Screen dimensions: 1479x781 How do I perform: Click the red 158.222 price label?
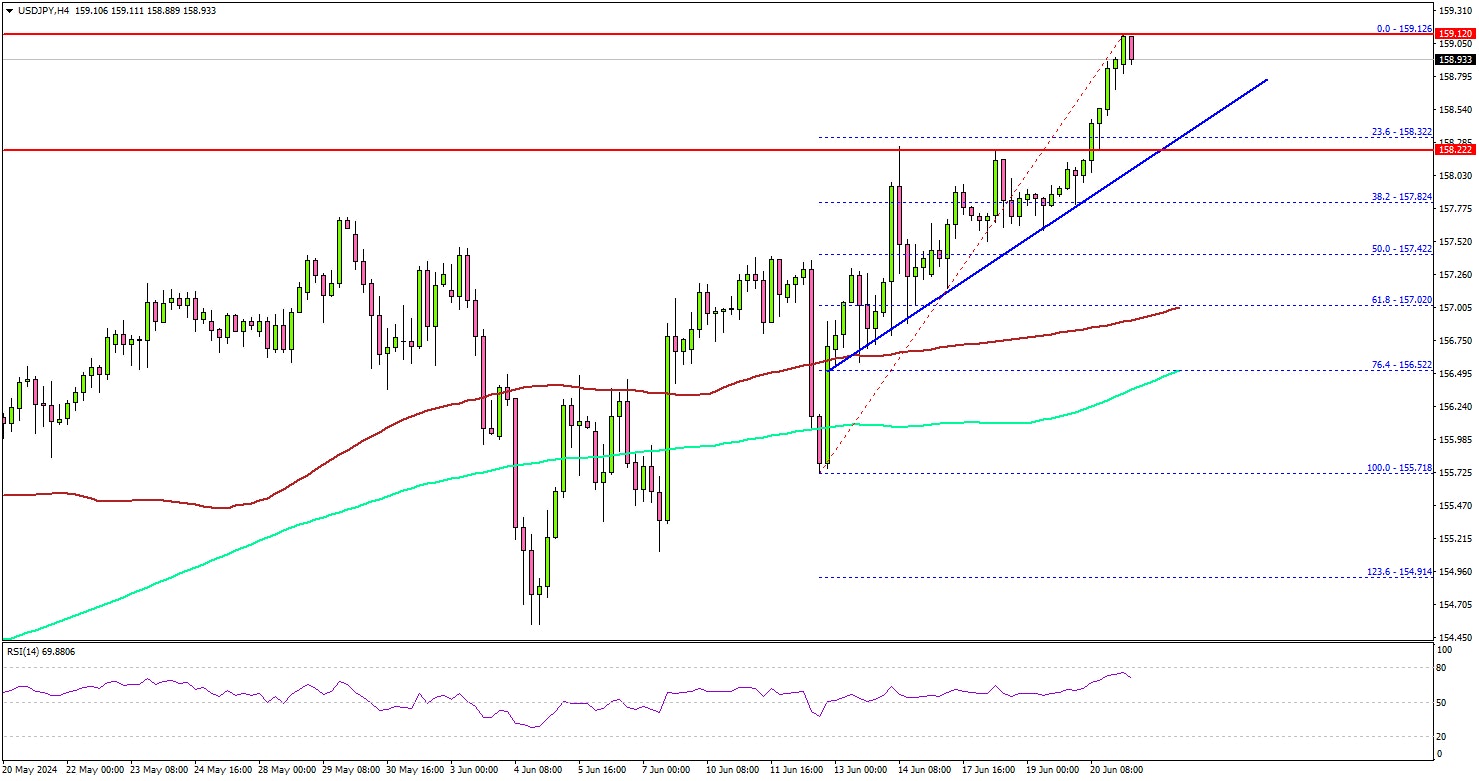(x=1456, y=150)
